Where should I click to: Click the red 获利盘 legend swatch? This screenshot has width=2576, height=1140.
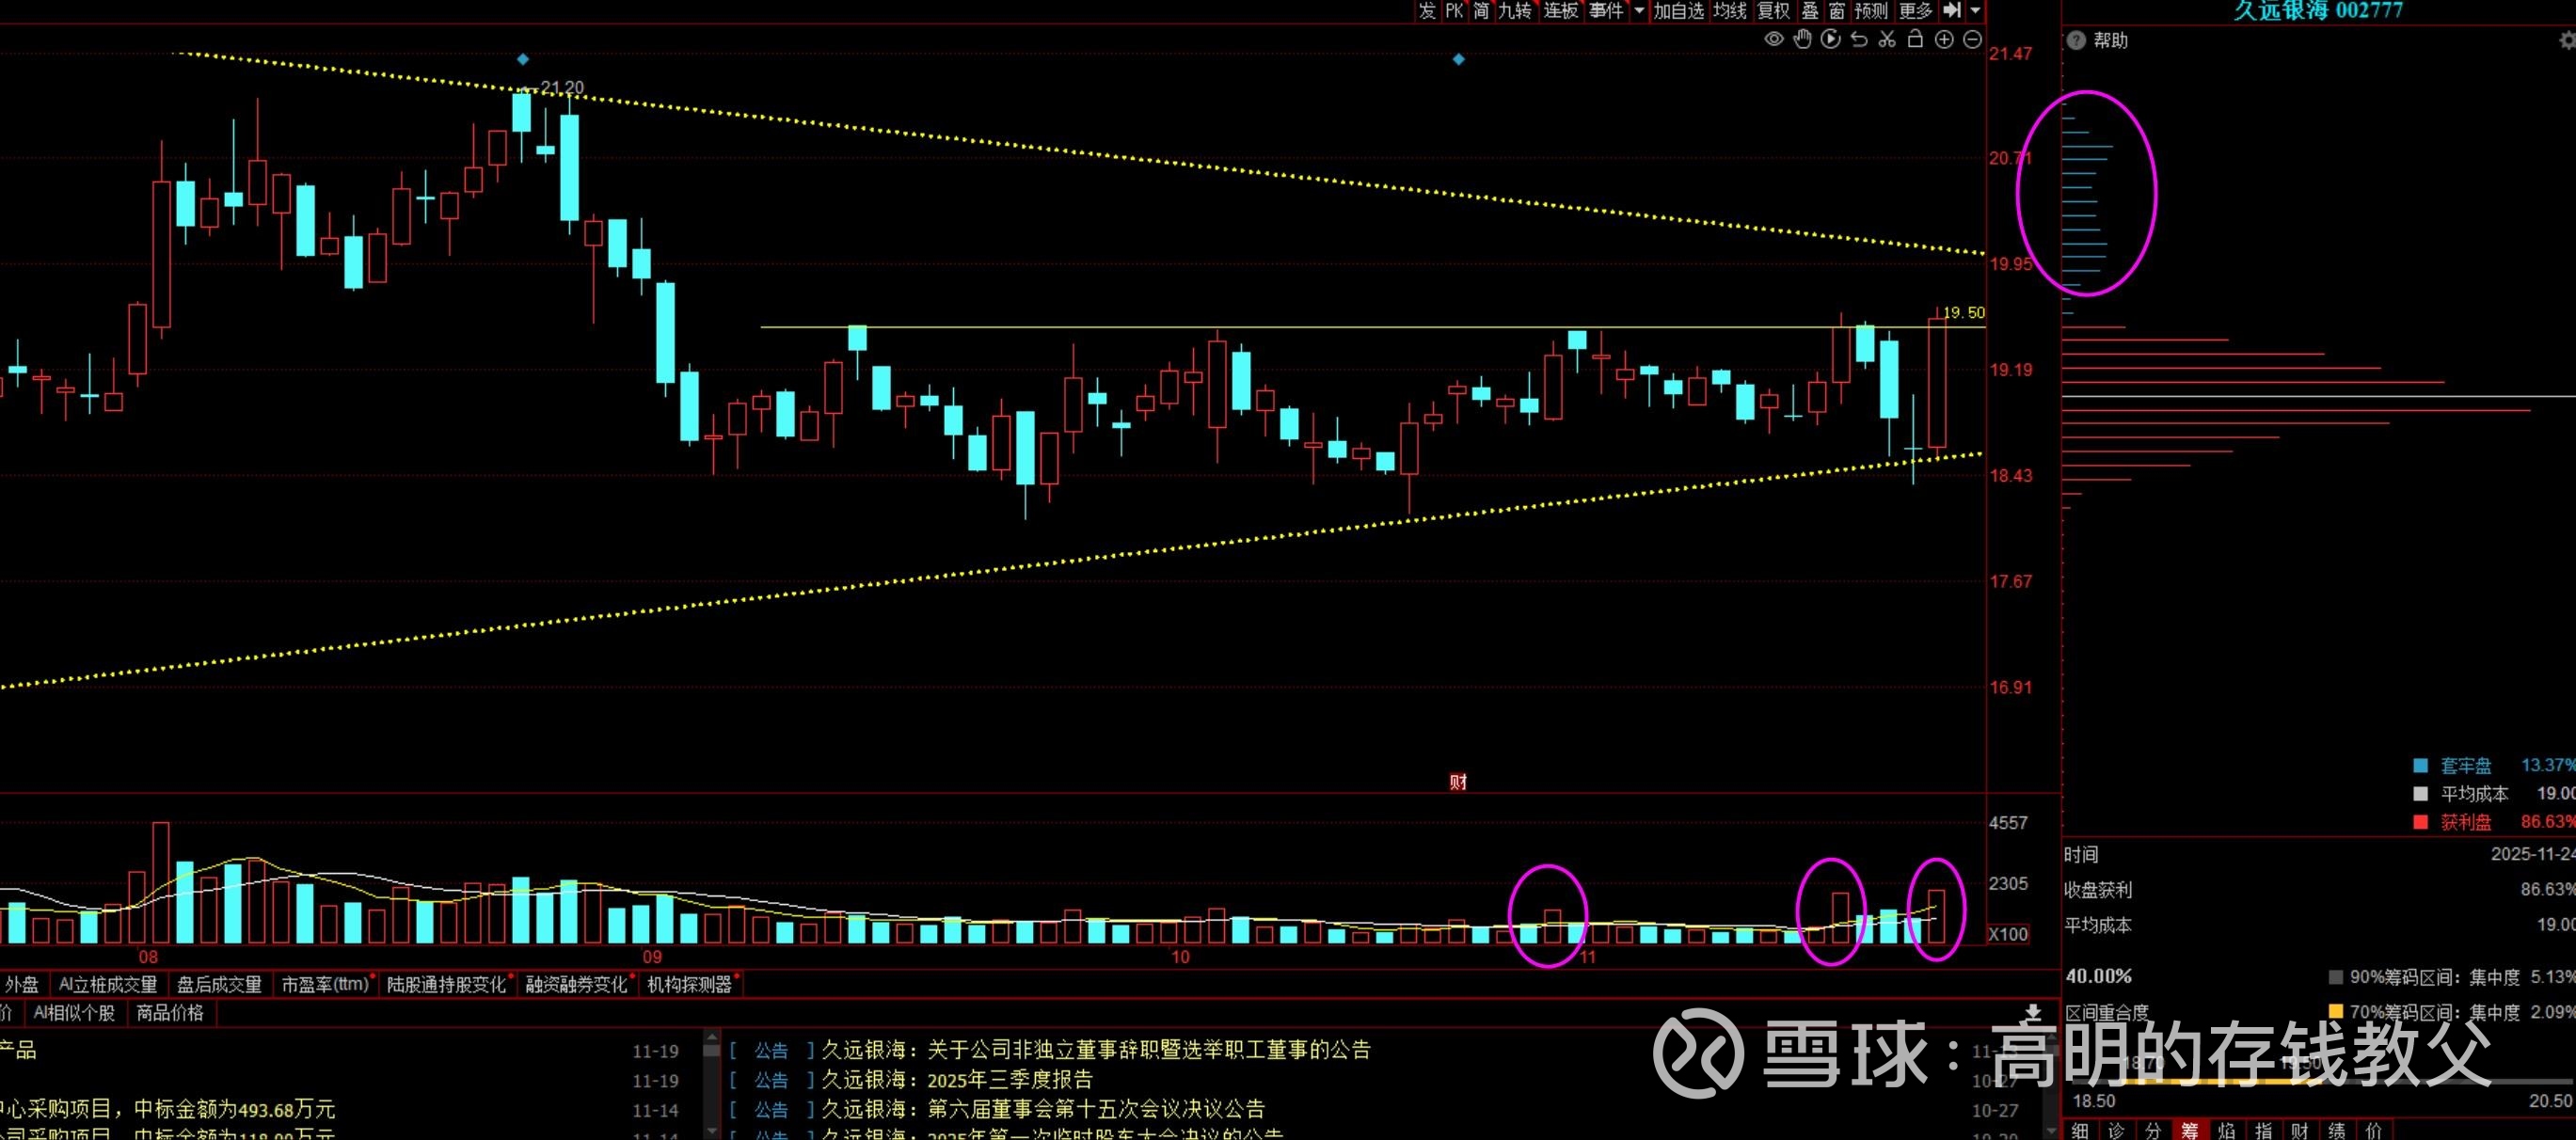[x=2420, y=822]
